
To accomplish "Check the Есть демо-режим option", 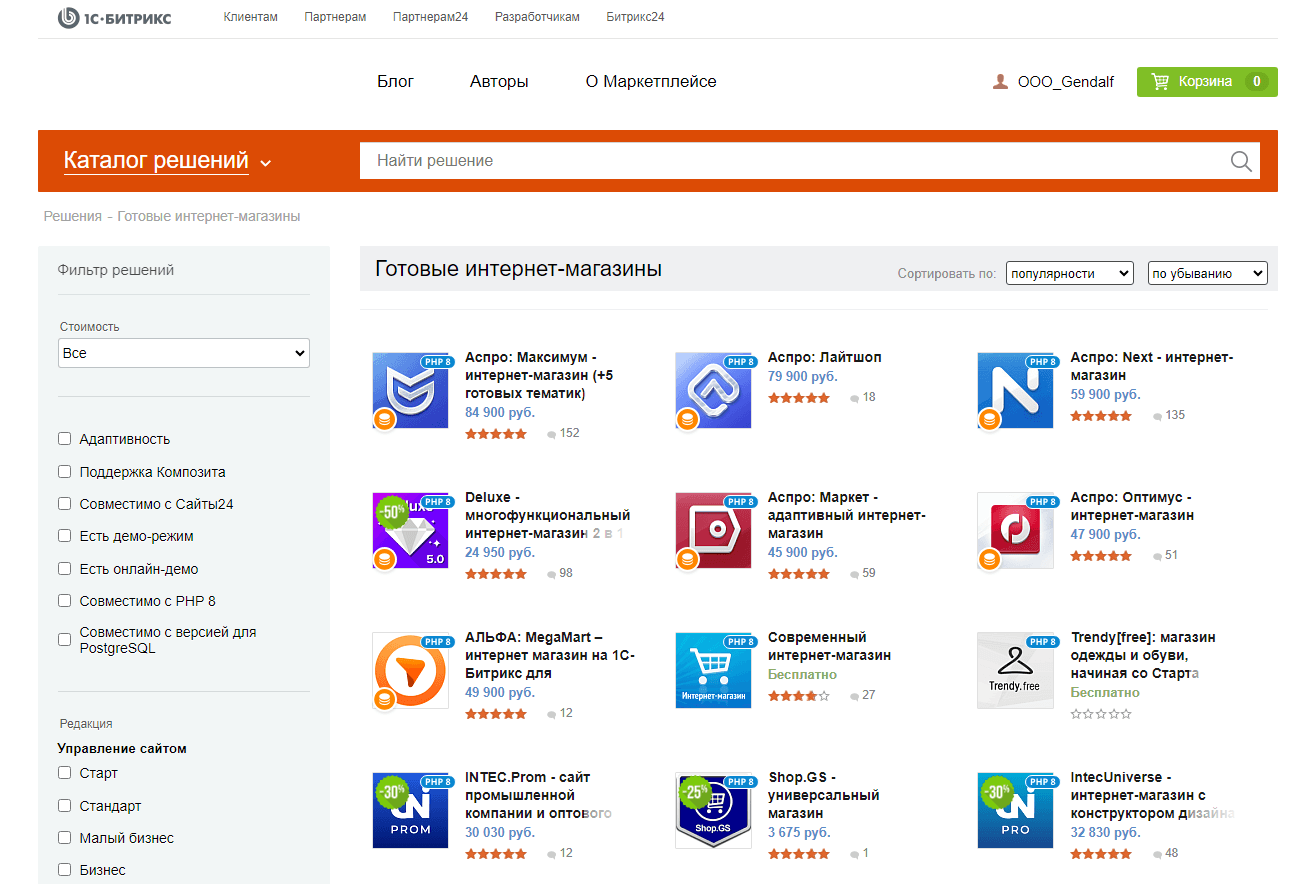I will point(65,536).
